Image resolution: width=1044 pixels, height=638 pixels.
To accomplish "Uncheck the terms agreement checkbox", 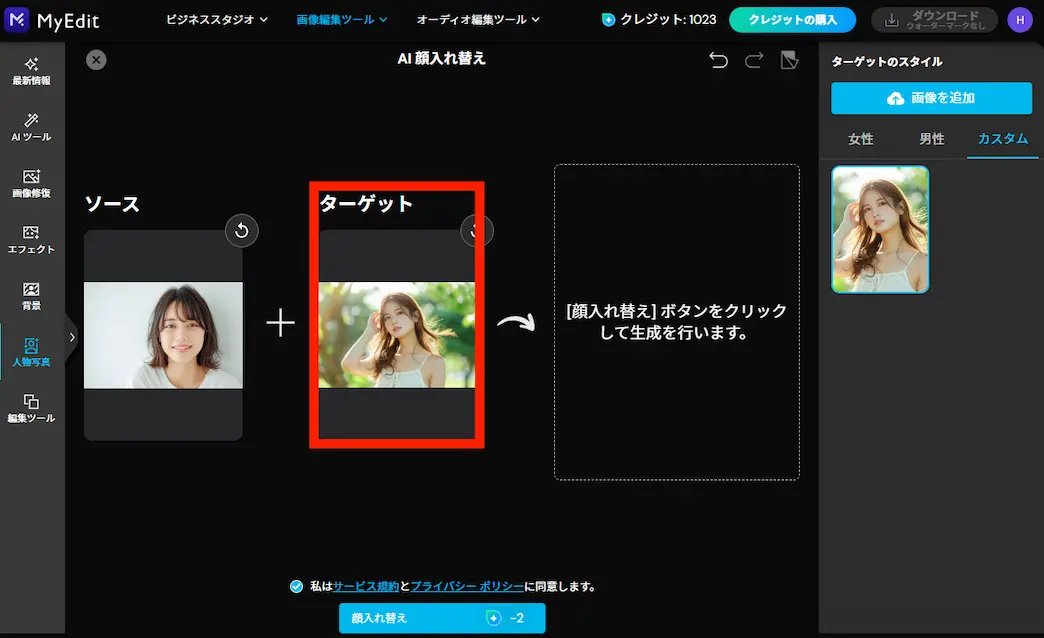I will [x=294, y=587].
